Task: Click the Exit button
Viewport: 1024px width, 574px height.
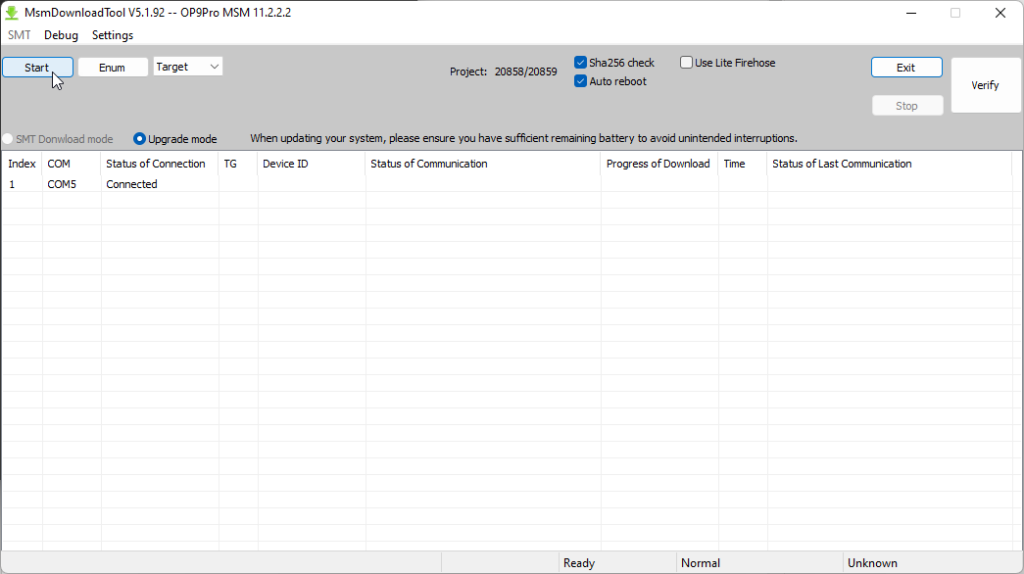Action: point(906,67)
